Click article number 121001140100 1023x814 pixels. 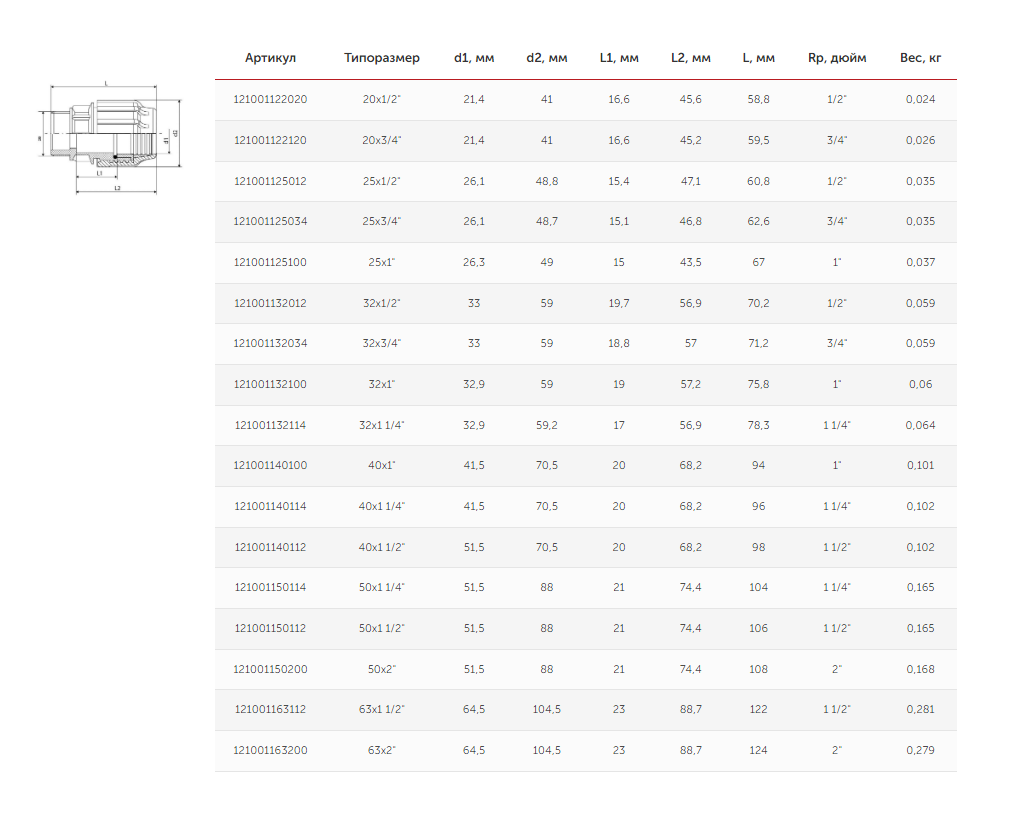[x=270, y=465]
